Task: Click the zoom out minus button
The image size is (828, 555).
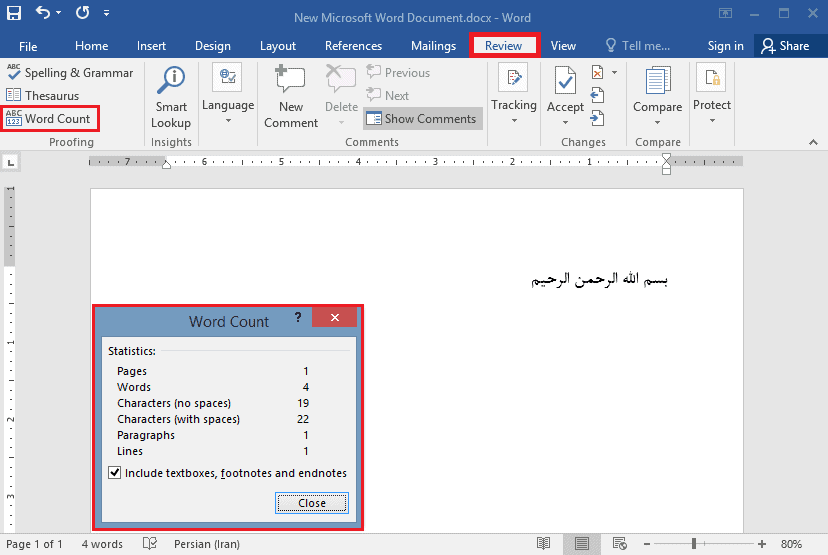Action: coord(647,544)
